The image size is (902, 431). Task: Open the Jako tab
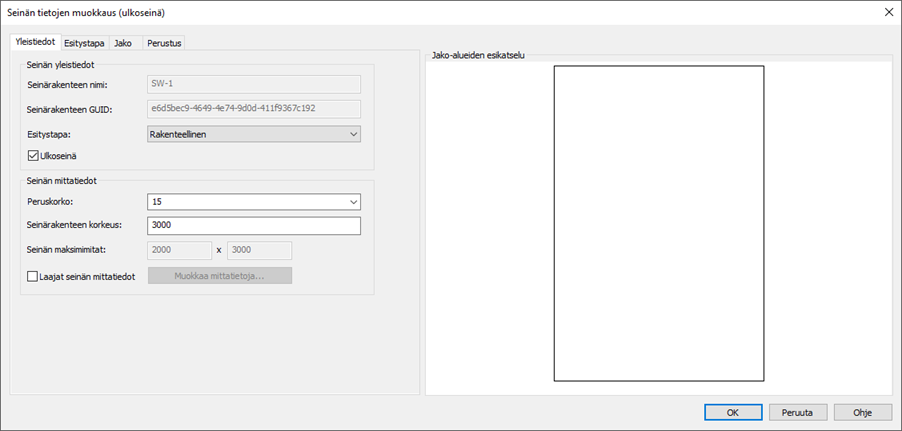(123, 43)
